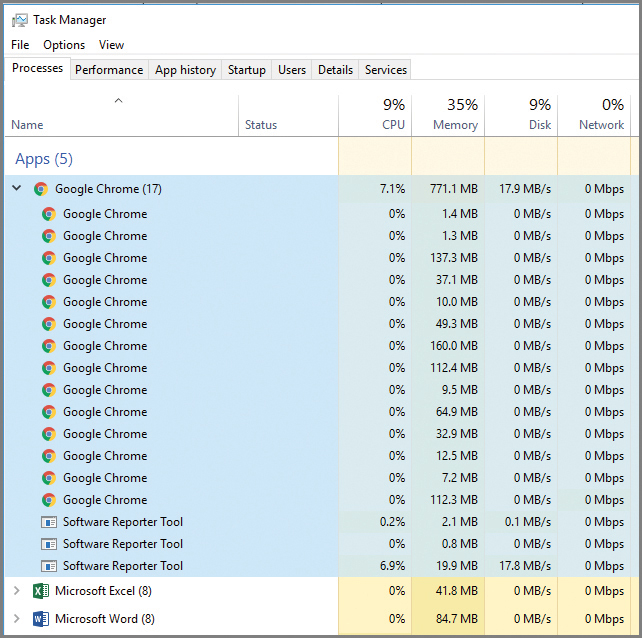Click icon of Software Reporter Tool using 2.1 MB
The height and width of the screenshot is (638, 642).
coord(48,522)
